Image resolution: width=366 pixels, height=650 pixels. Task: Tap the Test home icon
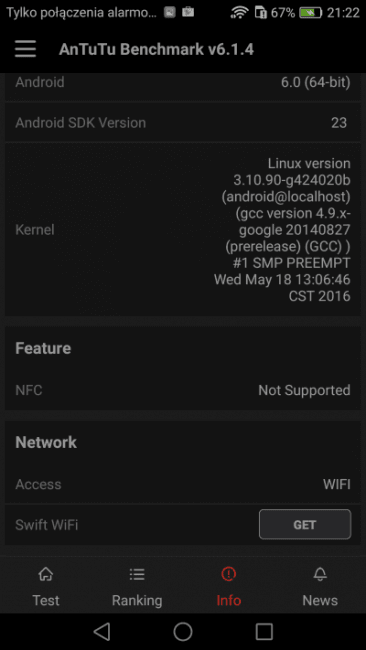coord(46,574)
